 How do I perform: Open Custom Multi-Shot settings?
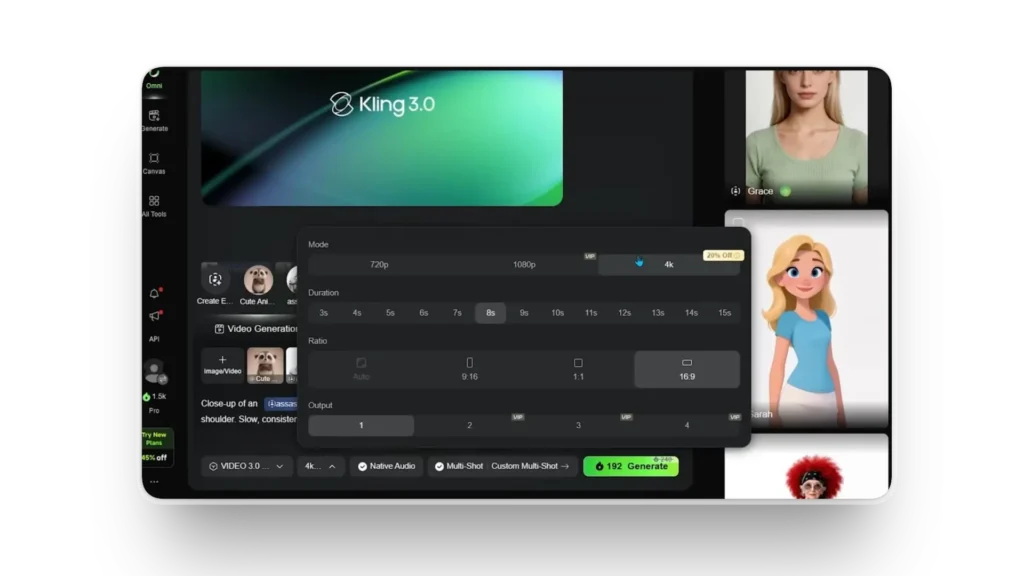click(530, 466)
